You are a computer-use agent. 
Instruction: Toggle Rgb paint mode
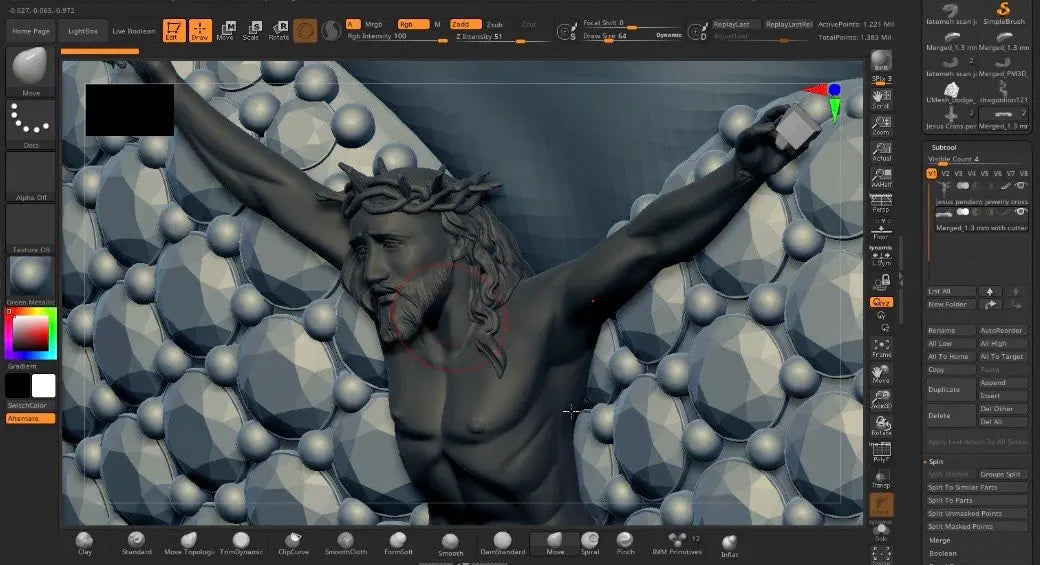click(x=413, y=25)
